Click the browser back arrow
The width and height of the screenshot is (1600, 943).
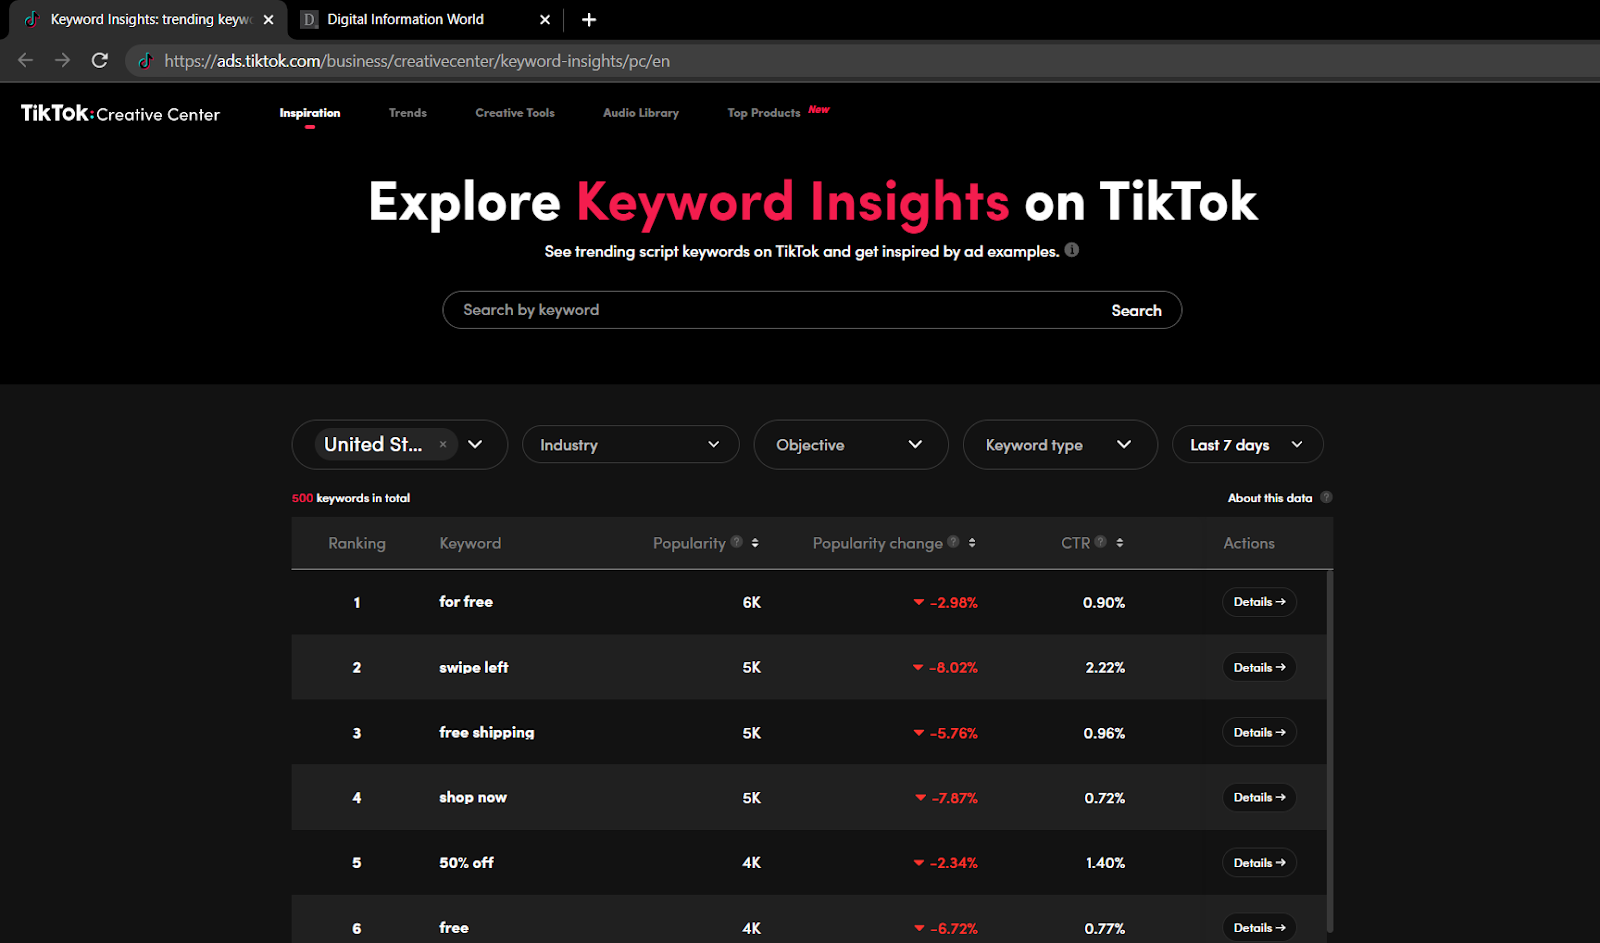(25, 60)
